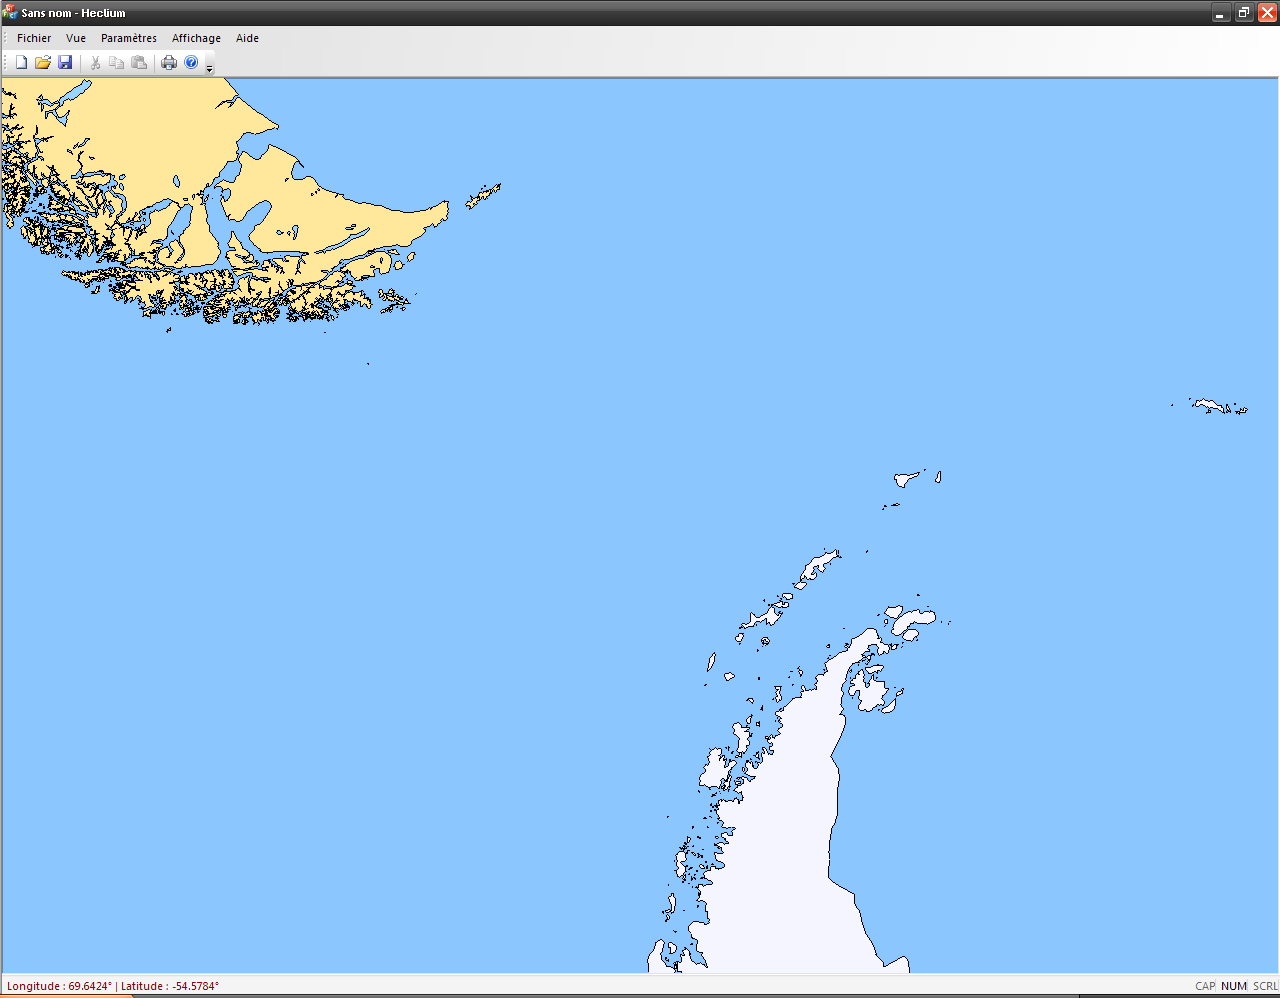
Task: Expand the Affichage menu
Action: click(x=196, y=38)
